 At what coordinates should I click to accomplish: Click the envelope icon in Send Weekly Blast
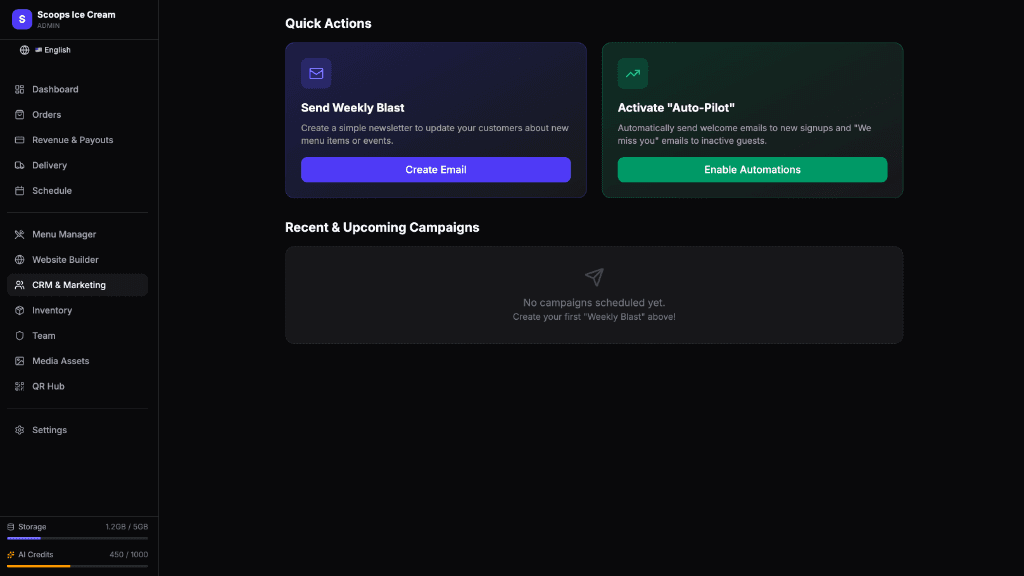[x=316, y=73]
